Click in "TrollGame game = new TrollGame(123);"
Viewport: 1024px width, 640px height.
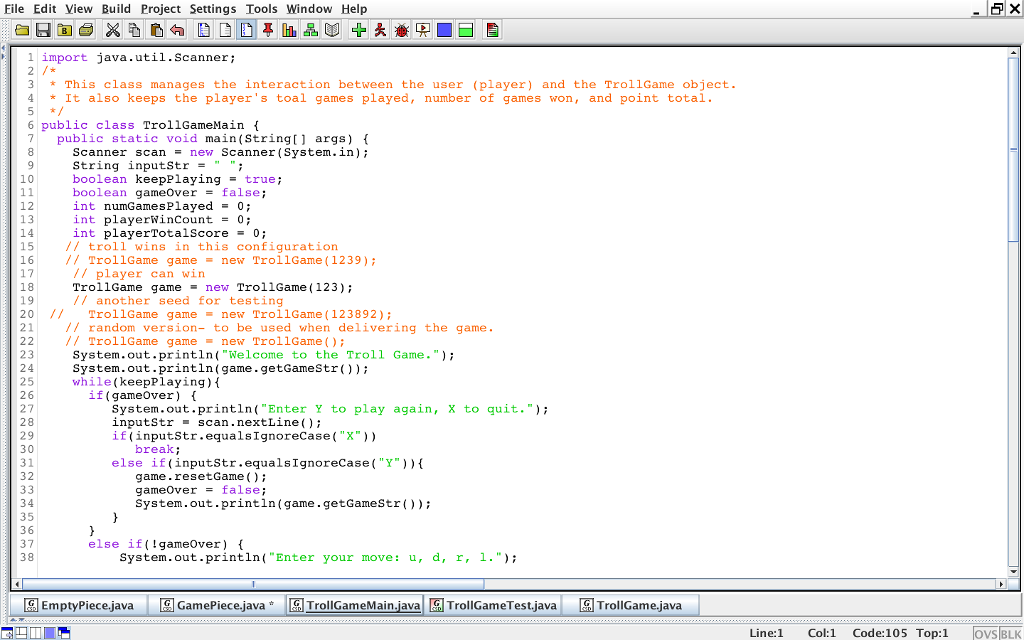(x=213, y=287)
